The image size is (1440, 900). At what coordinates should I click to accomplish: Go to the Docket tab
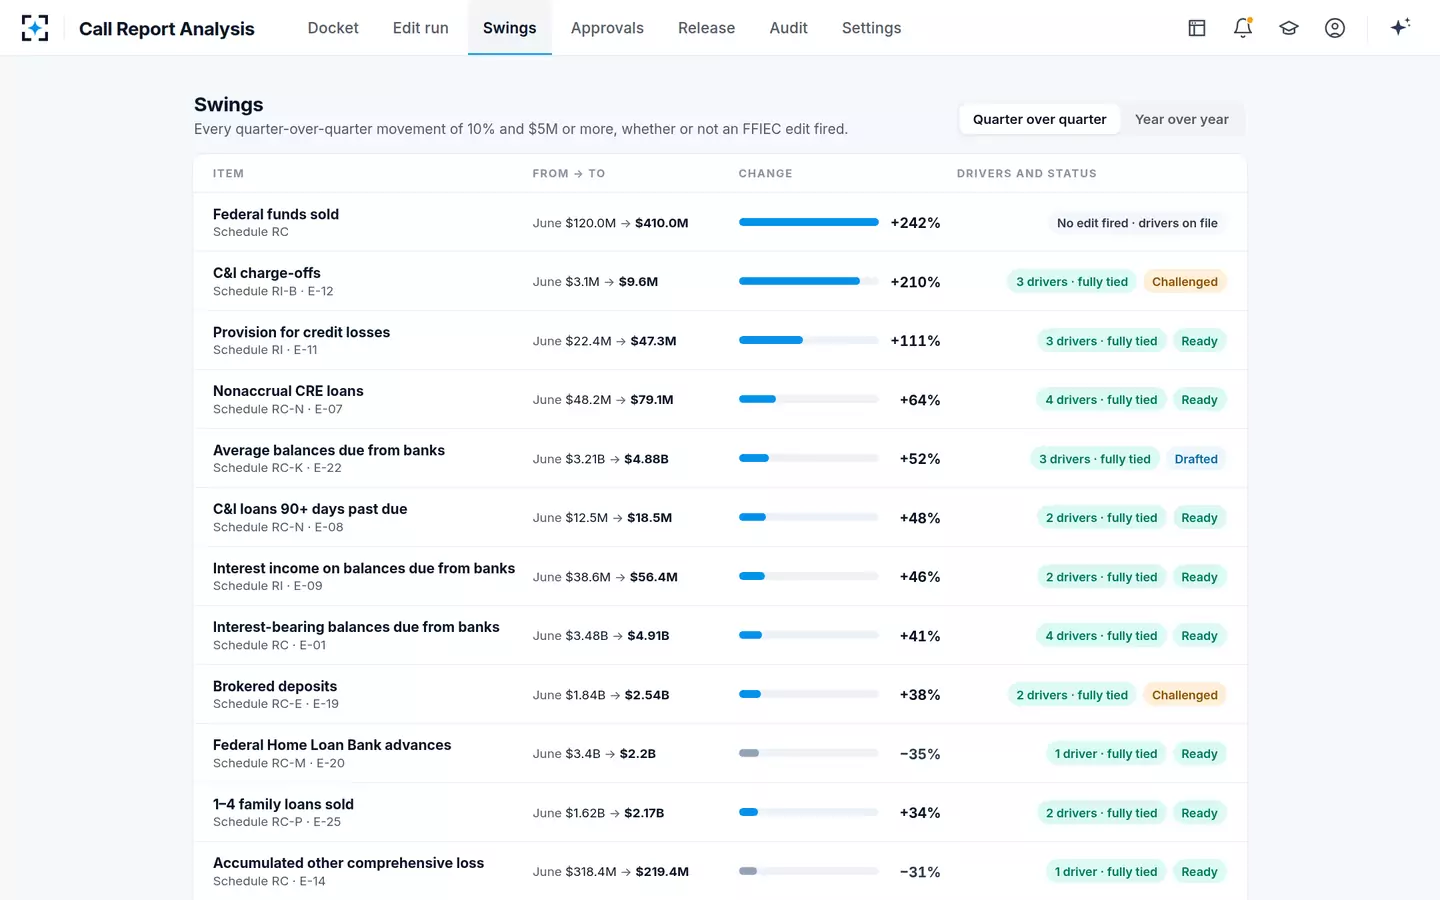pyautogui.click(x=333, y=28)
